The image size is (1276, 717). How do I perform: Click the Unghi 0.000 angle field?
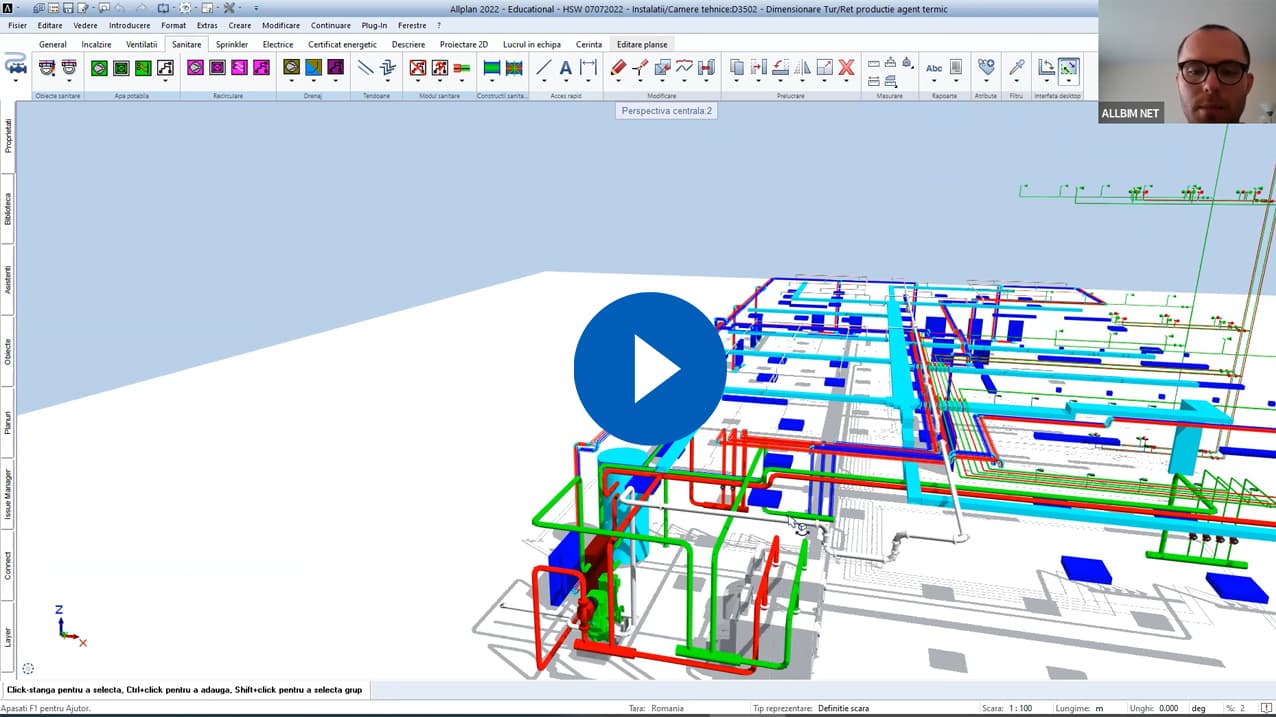pos(1169,708)
